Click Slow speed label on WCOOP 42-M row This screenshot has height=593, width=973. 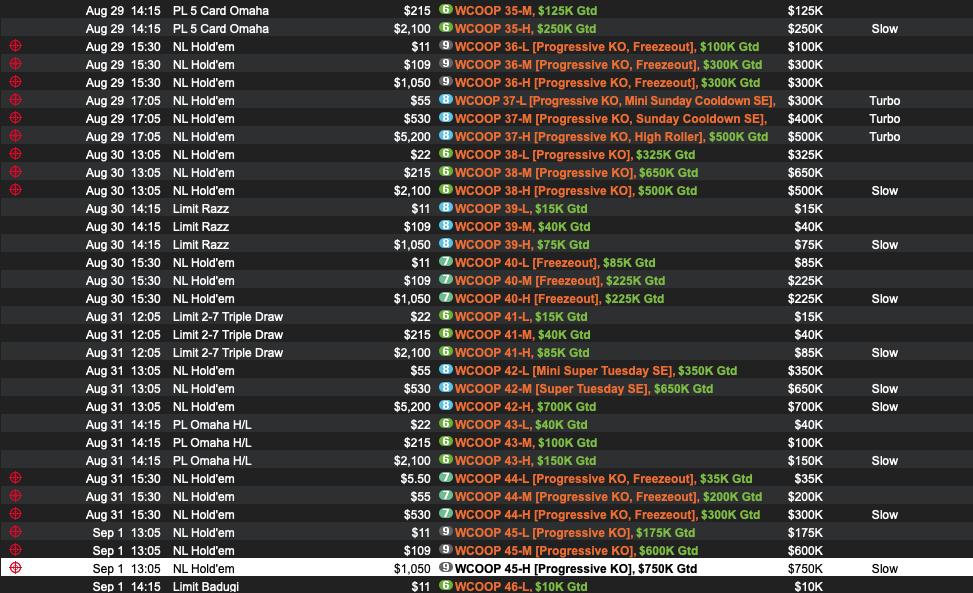pyautogui.click(x=884, y=388)
